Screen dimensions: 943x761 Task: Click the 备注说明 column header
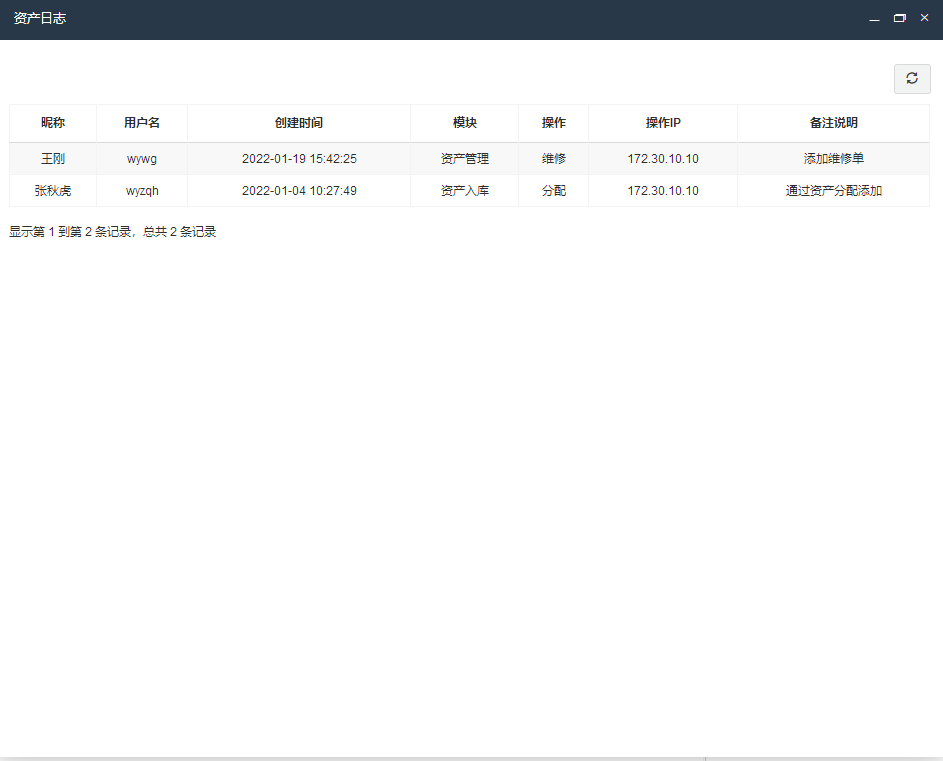tap(833, 123)
